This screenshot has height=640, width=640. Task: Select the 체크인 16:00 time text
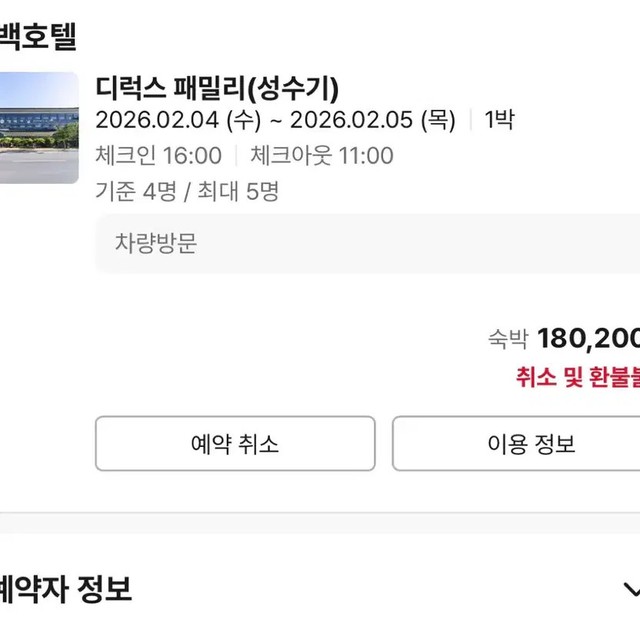[158, 156]
